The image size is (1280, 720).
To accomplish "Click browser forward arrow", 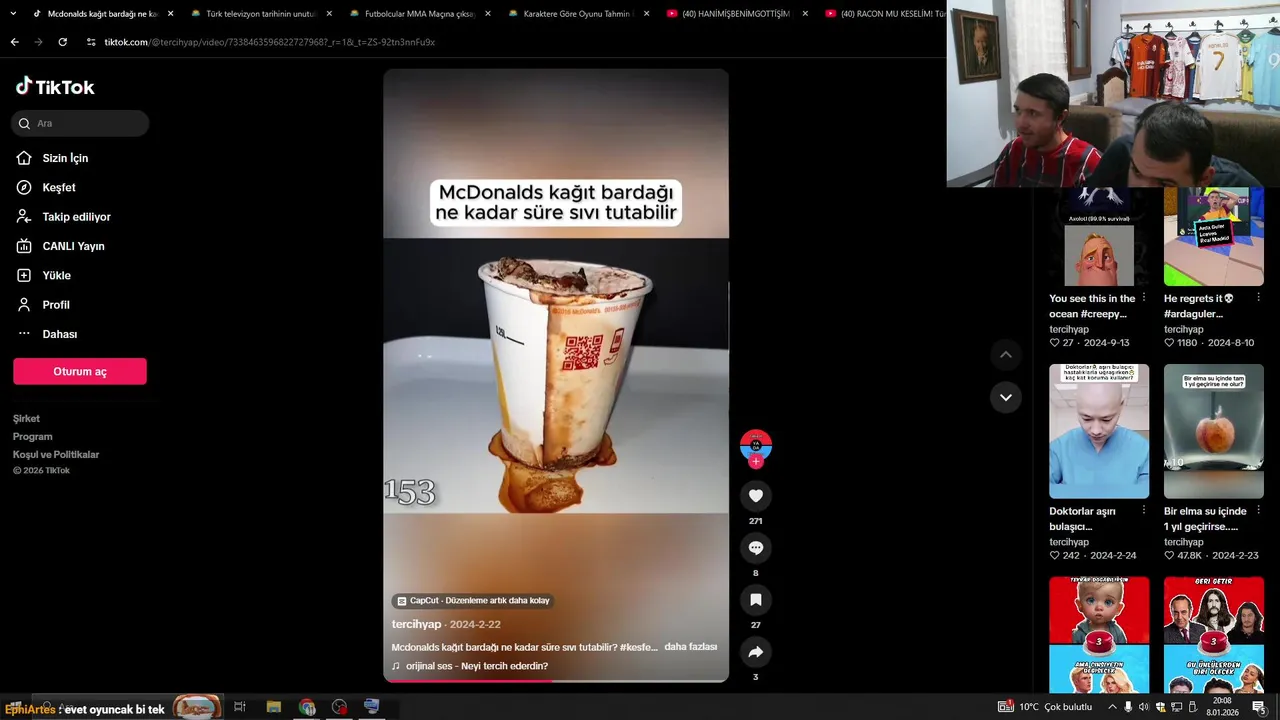I will coord(38,42).
